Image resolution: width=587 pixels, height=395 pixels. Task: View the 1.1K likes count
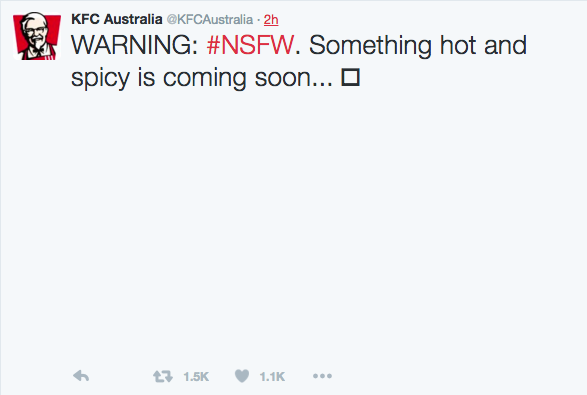coord(272,376)
